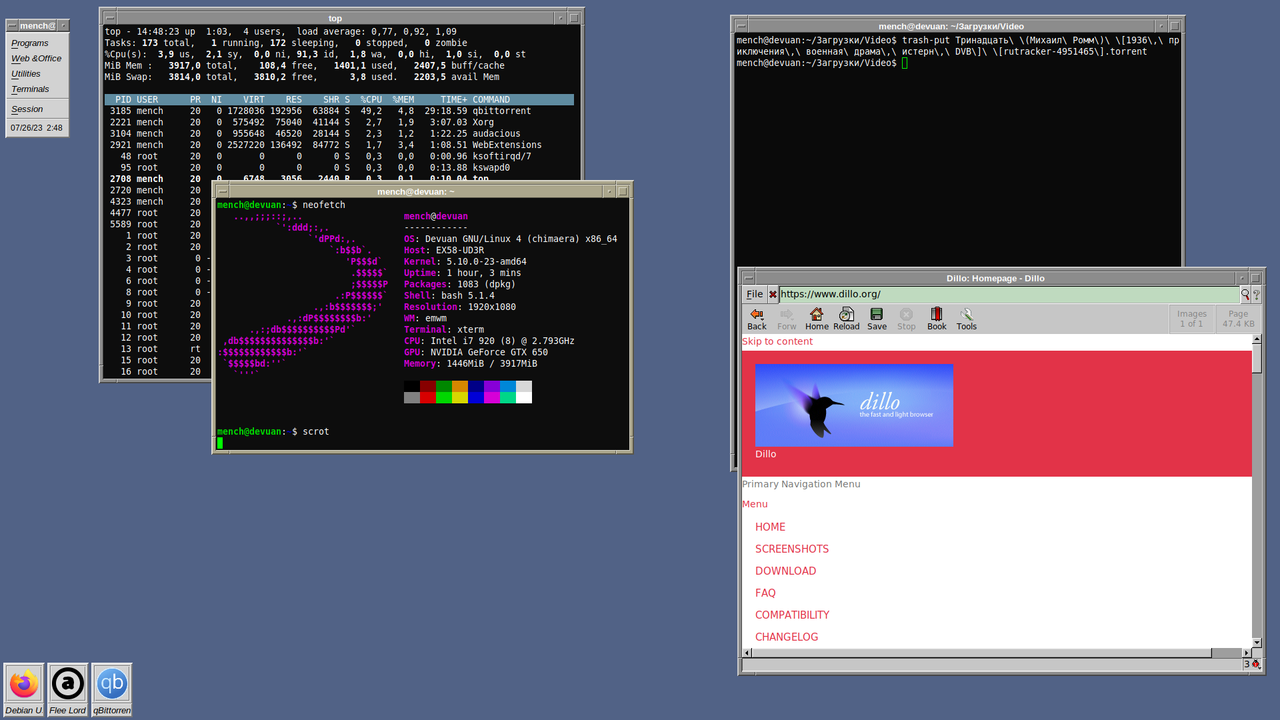
Task: Open the qBittorrent desktop icon
Action: (112, 690)
